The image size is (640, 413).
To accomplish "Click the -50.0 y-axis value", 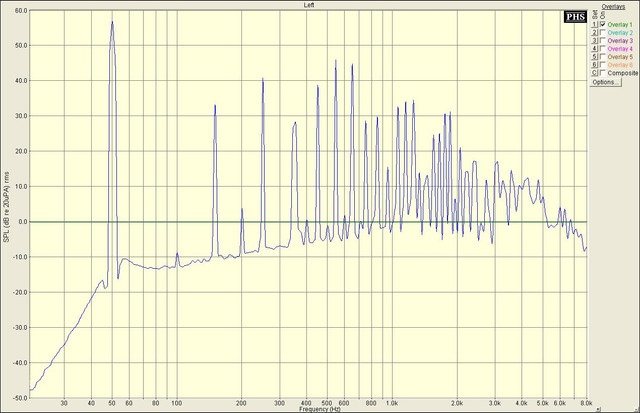I will coord(20,398).
